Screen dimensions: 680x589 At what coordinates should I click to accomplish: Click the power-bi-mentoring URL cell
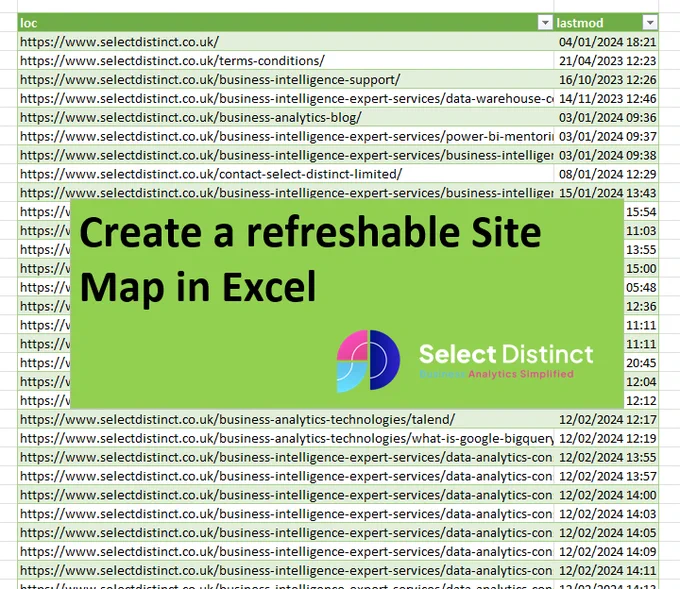point(285,136)
